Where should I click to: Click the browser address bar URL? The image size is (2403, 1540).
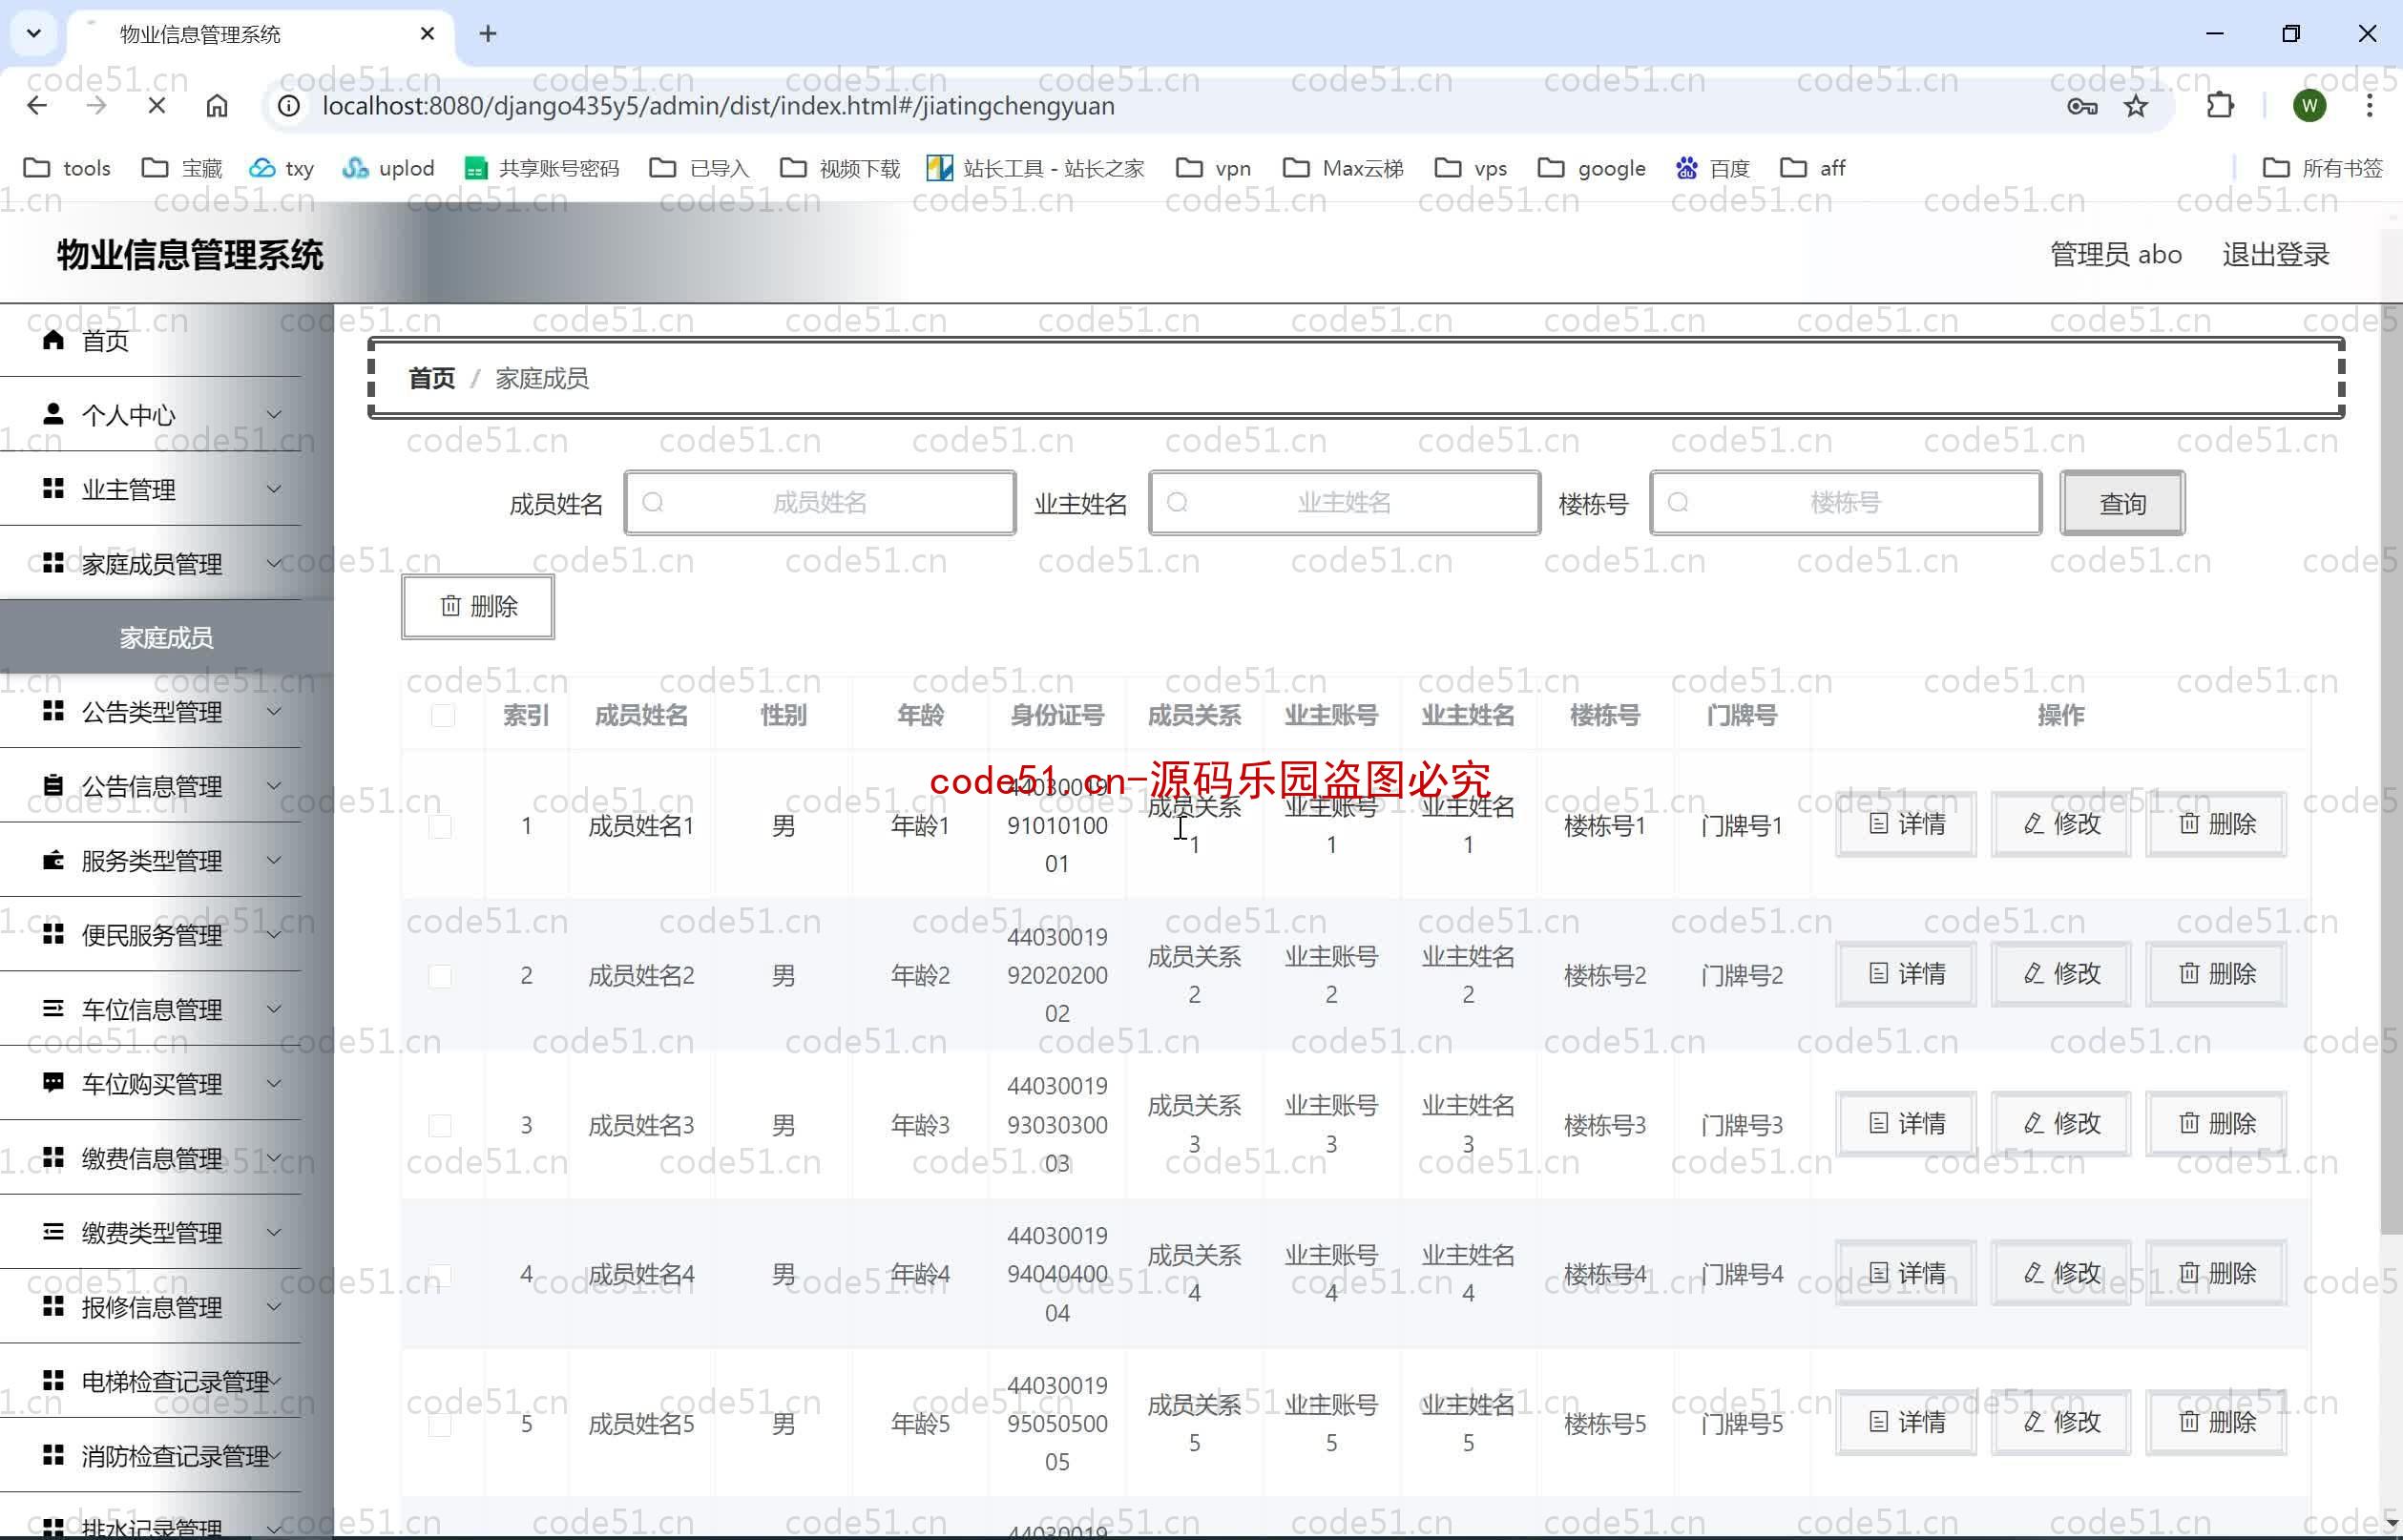[718, 106]
